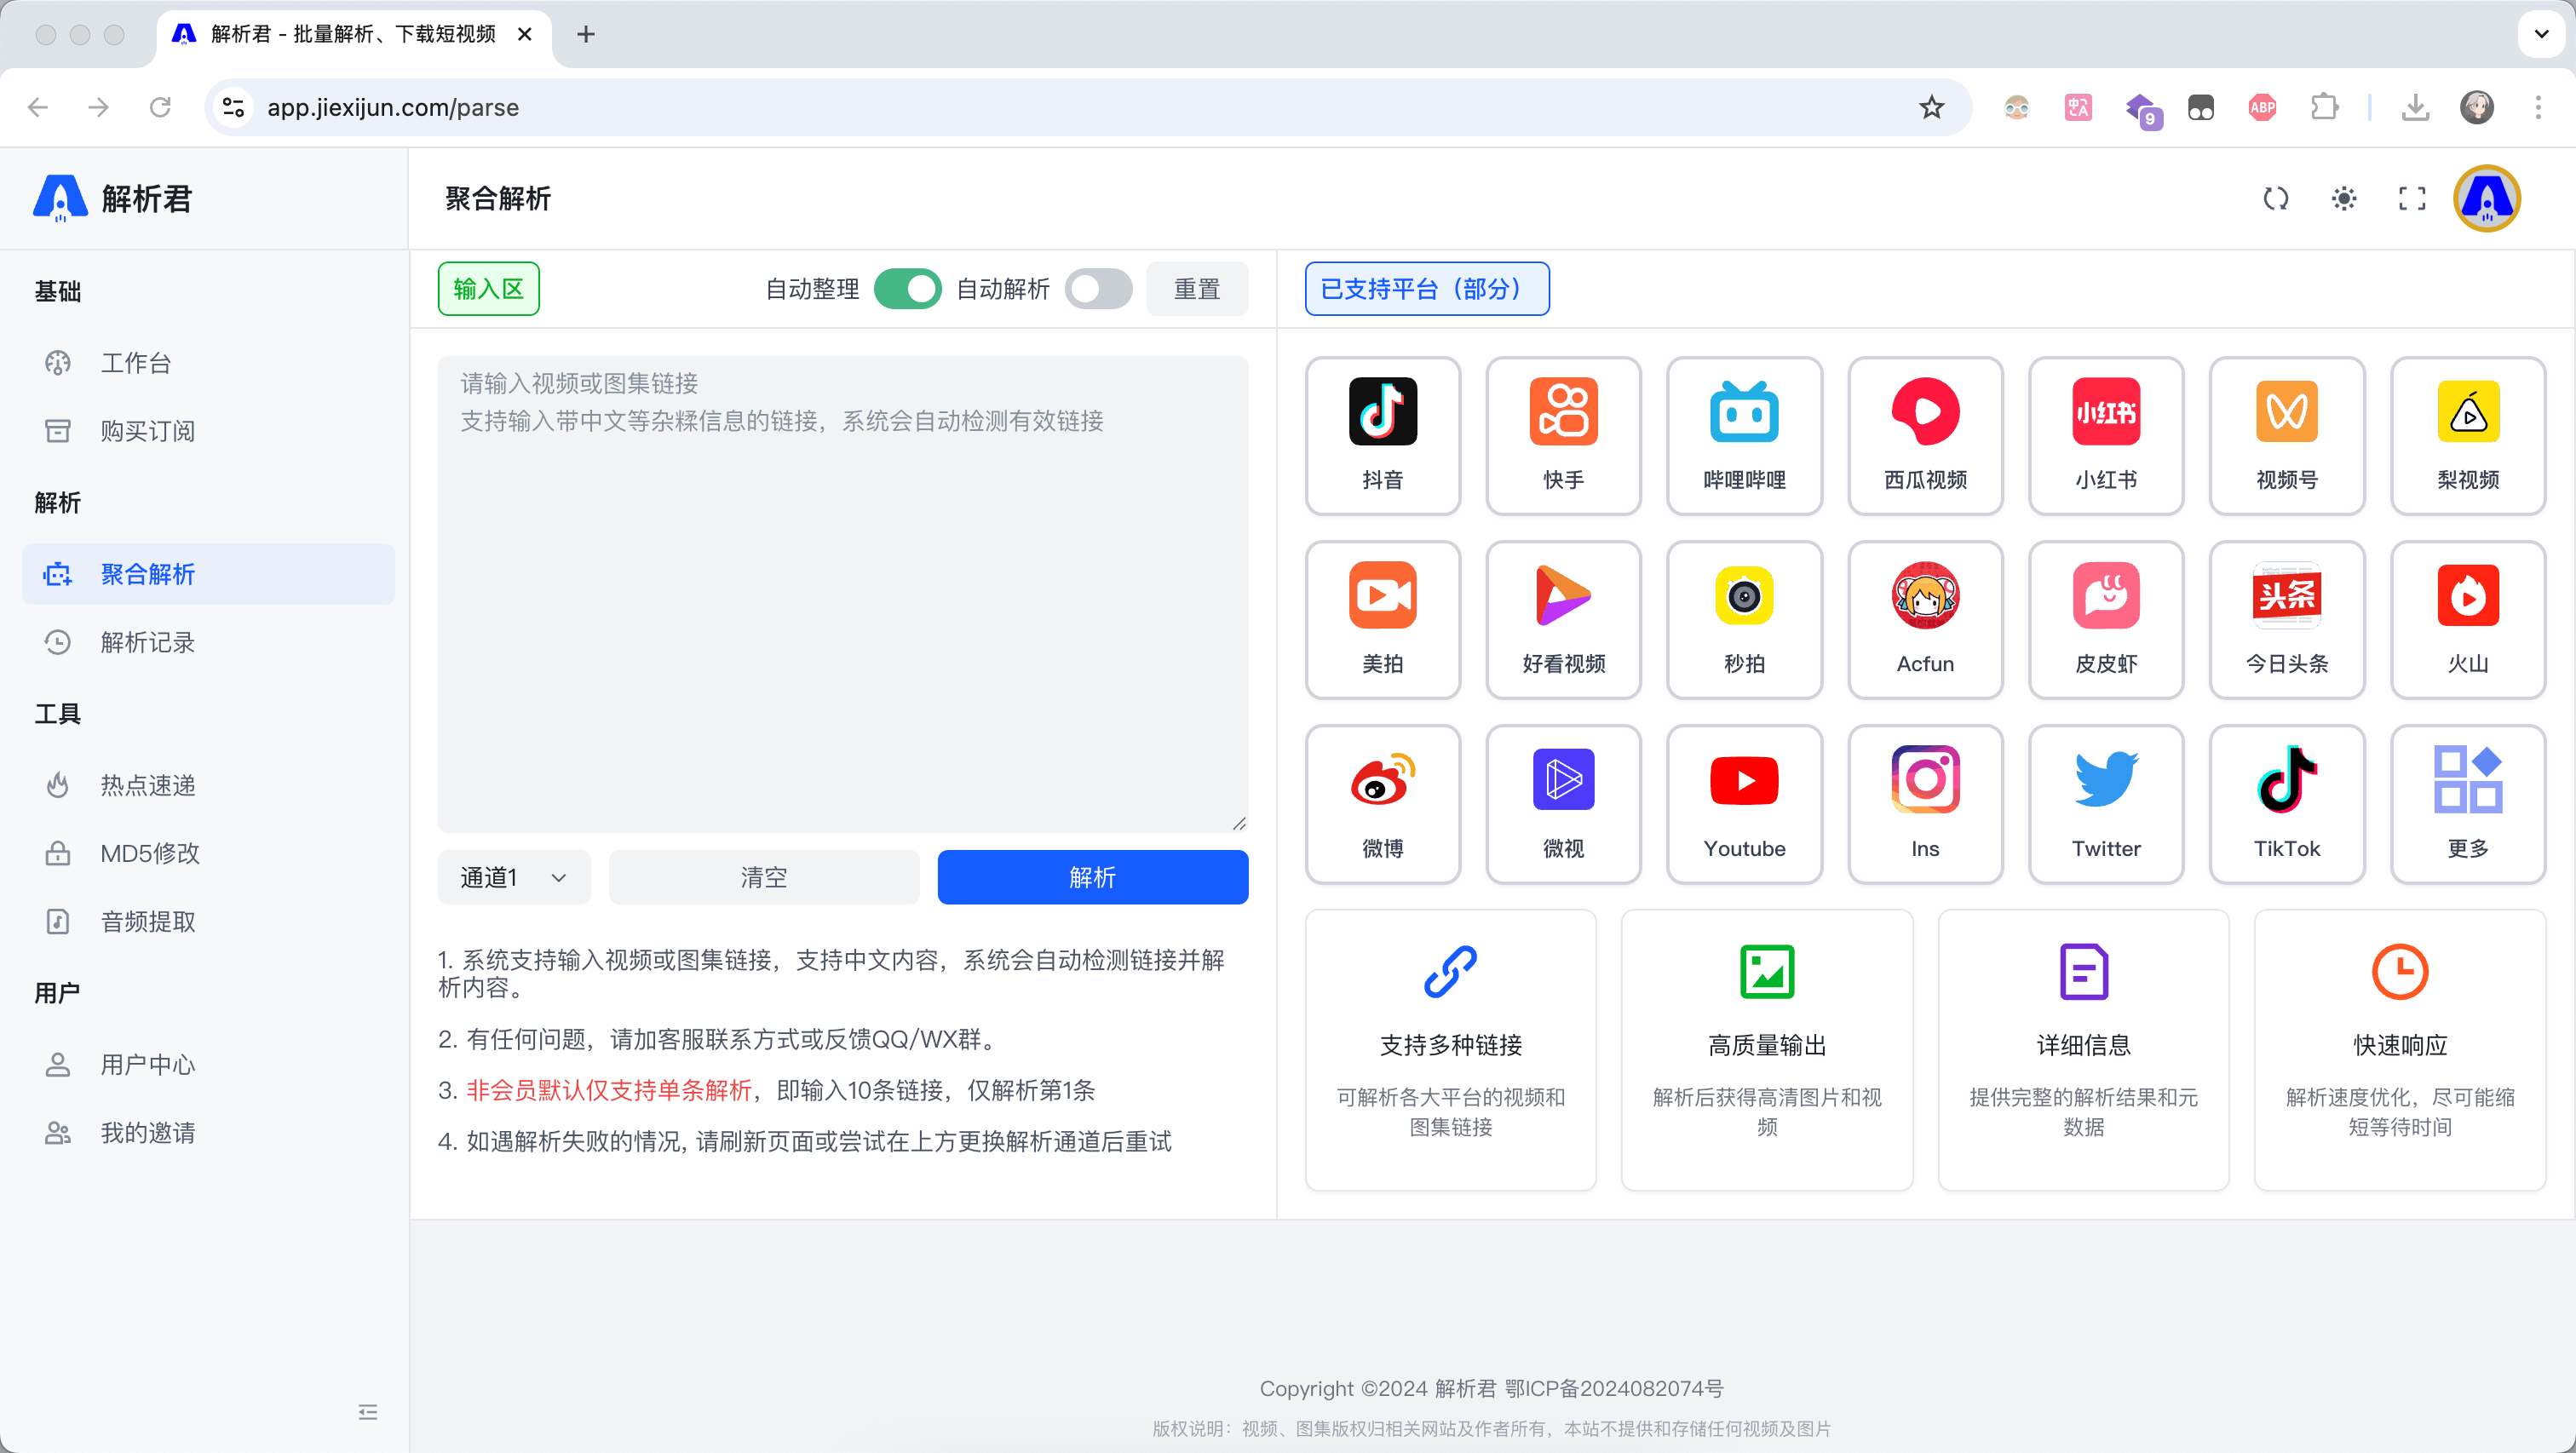Viewport: 2576px width, 1453px height.
Task: Choose the 西瓜视频 platform icon
Action: click(1925, 411)
